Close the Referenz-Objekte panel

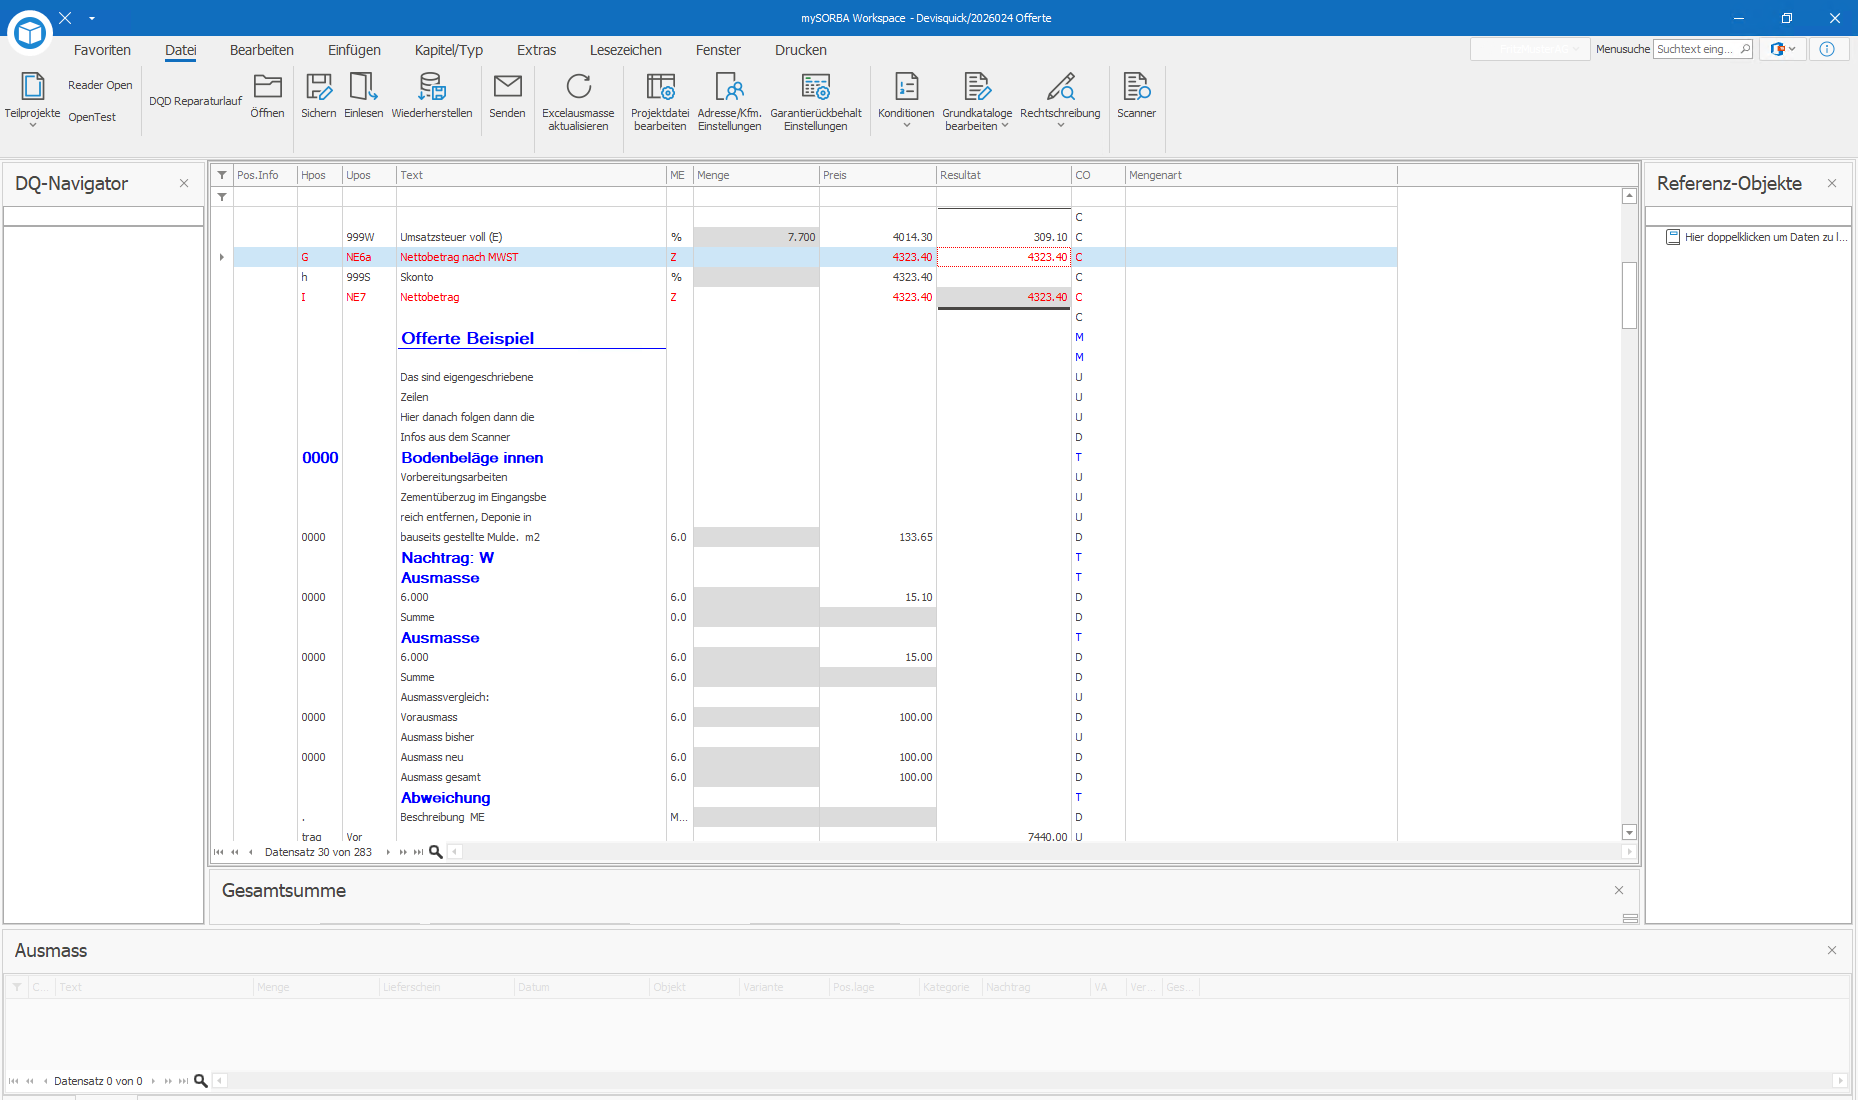click(1832, 183)
